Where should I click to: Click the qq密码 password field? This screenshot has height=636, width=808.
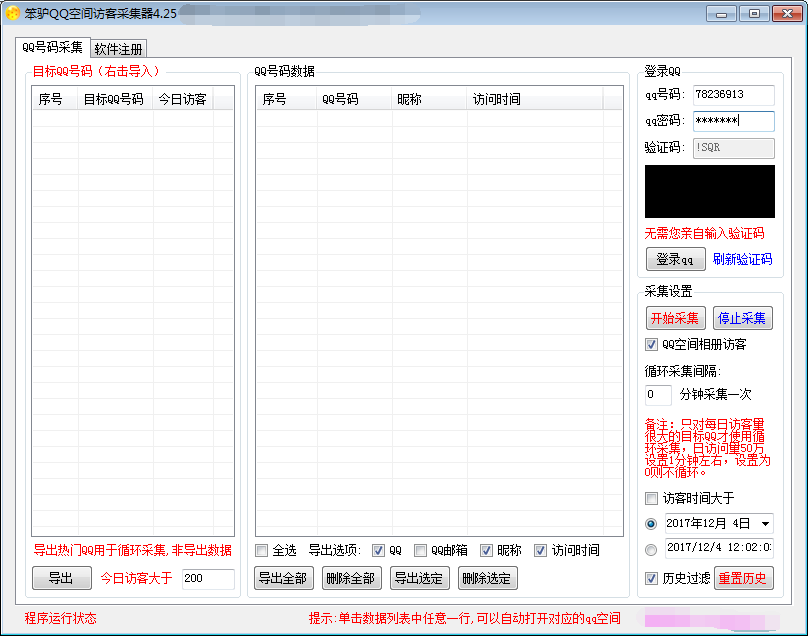pyautogui.click(x=733, y=121)
